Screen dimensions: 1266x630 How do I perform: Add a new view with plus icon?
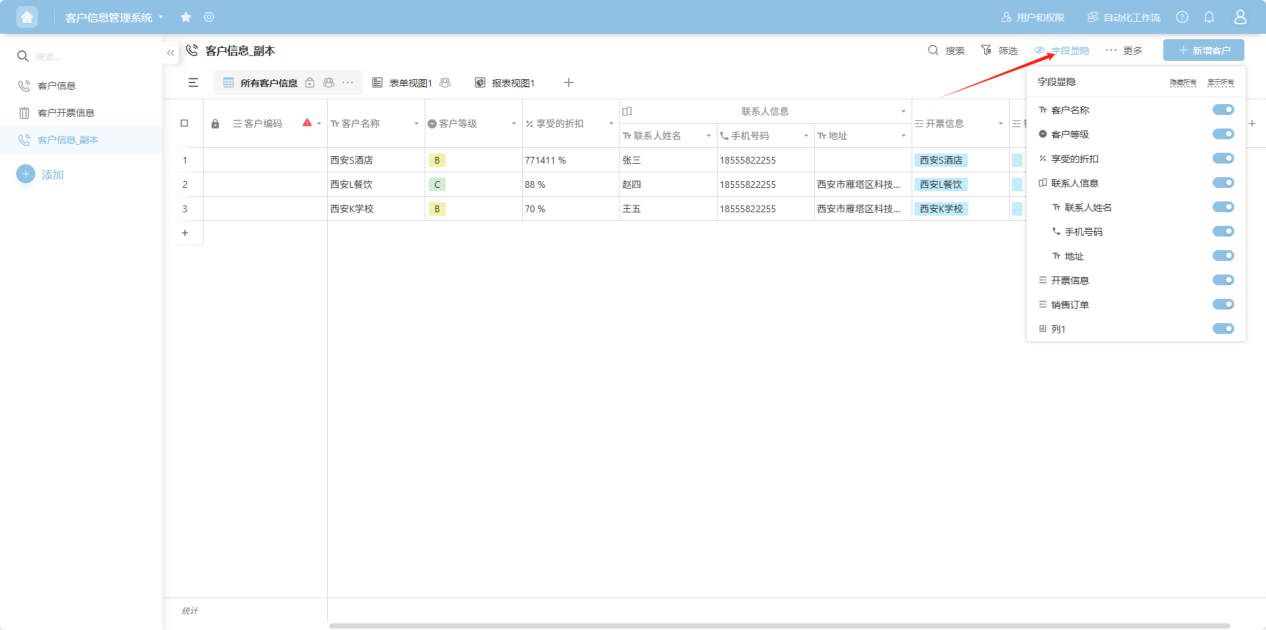pyautogui.click(x=568, y=83)
